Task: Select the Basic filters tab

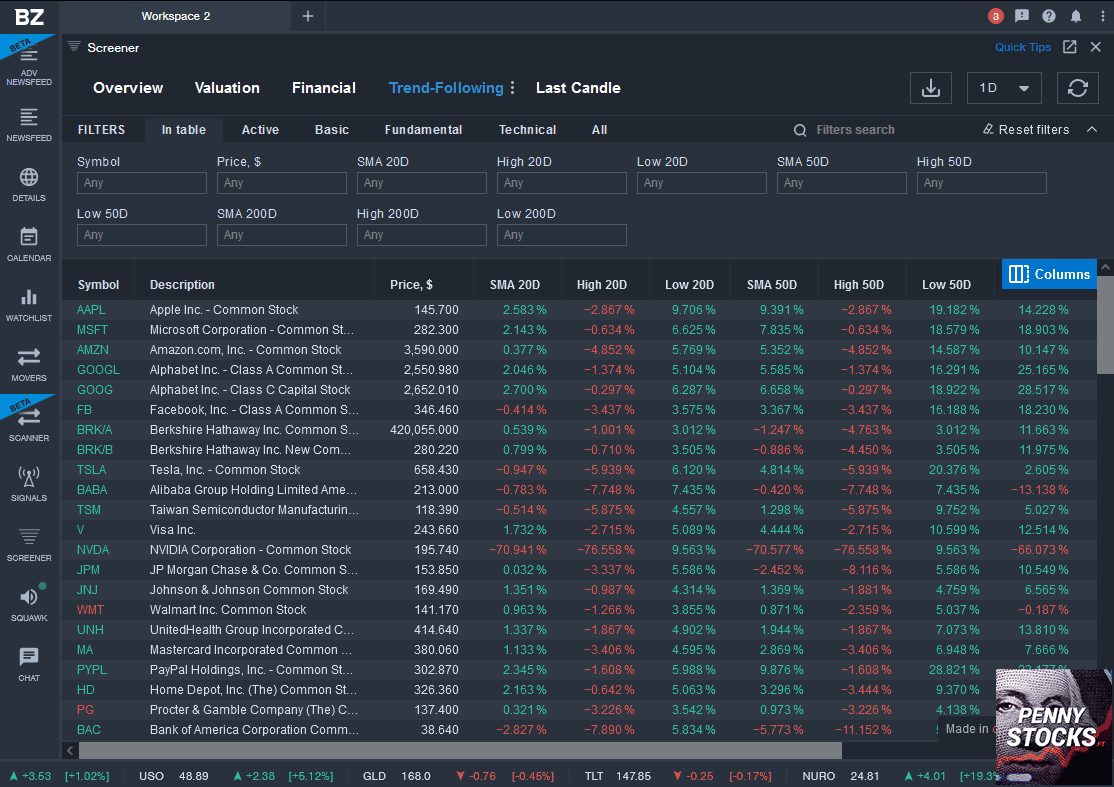Action: [332, 130]
